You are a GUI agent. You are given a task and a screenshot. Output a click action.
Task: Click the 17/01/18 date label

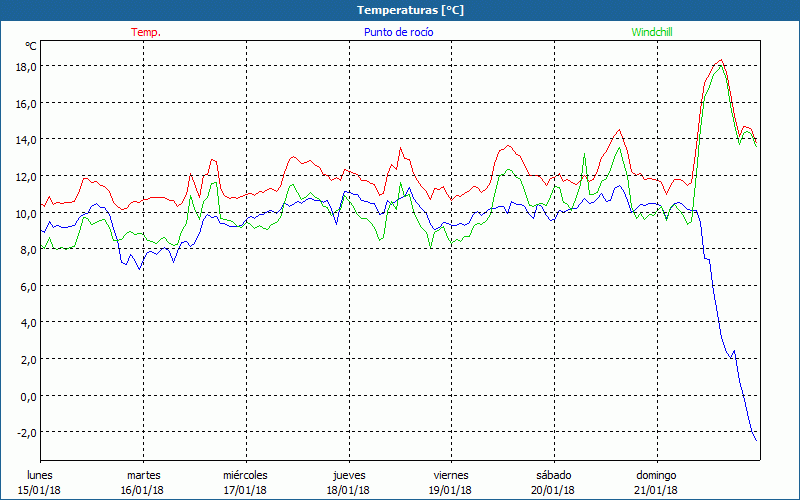point(245,489)
